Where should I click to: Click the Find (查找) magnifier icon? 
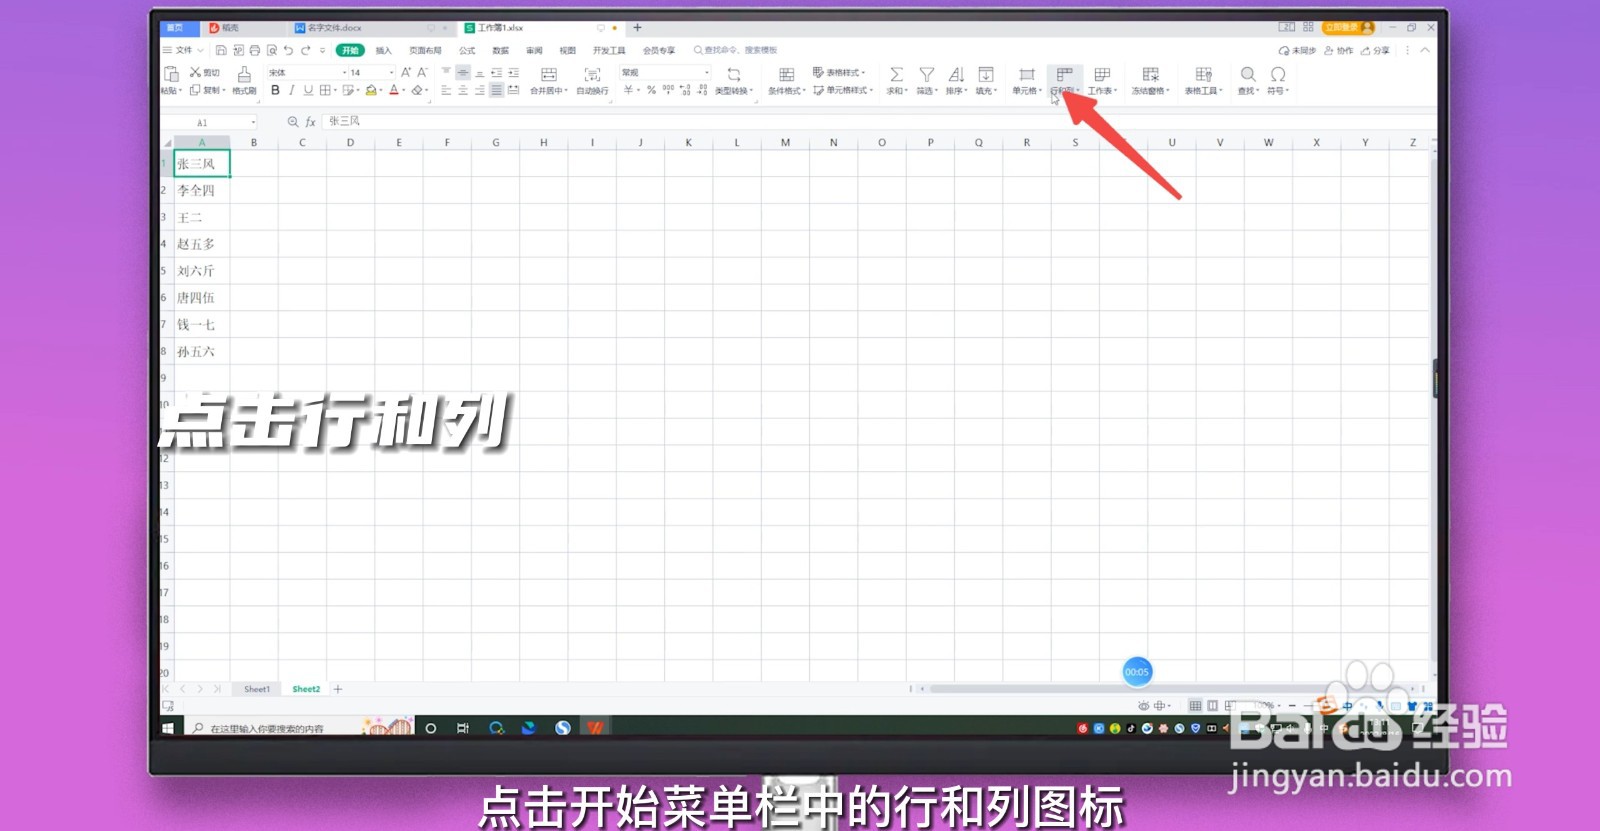pos(1248,75)
